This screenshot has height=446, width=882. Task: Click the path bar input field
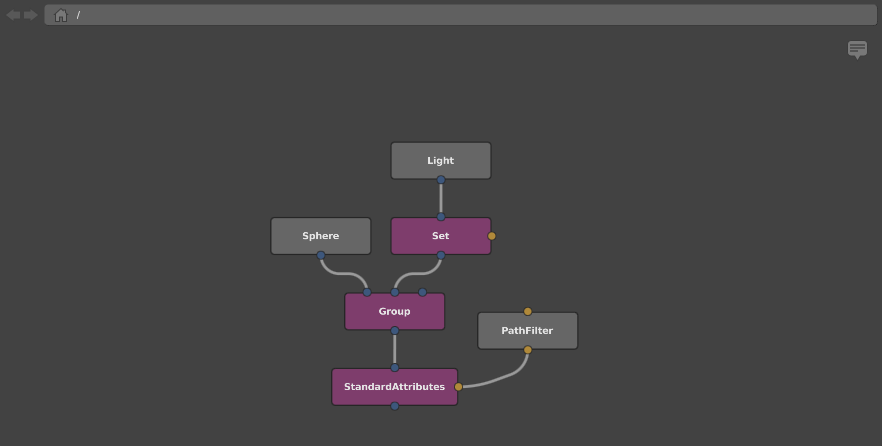461,15
